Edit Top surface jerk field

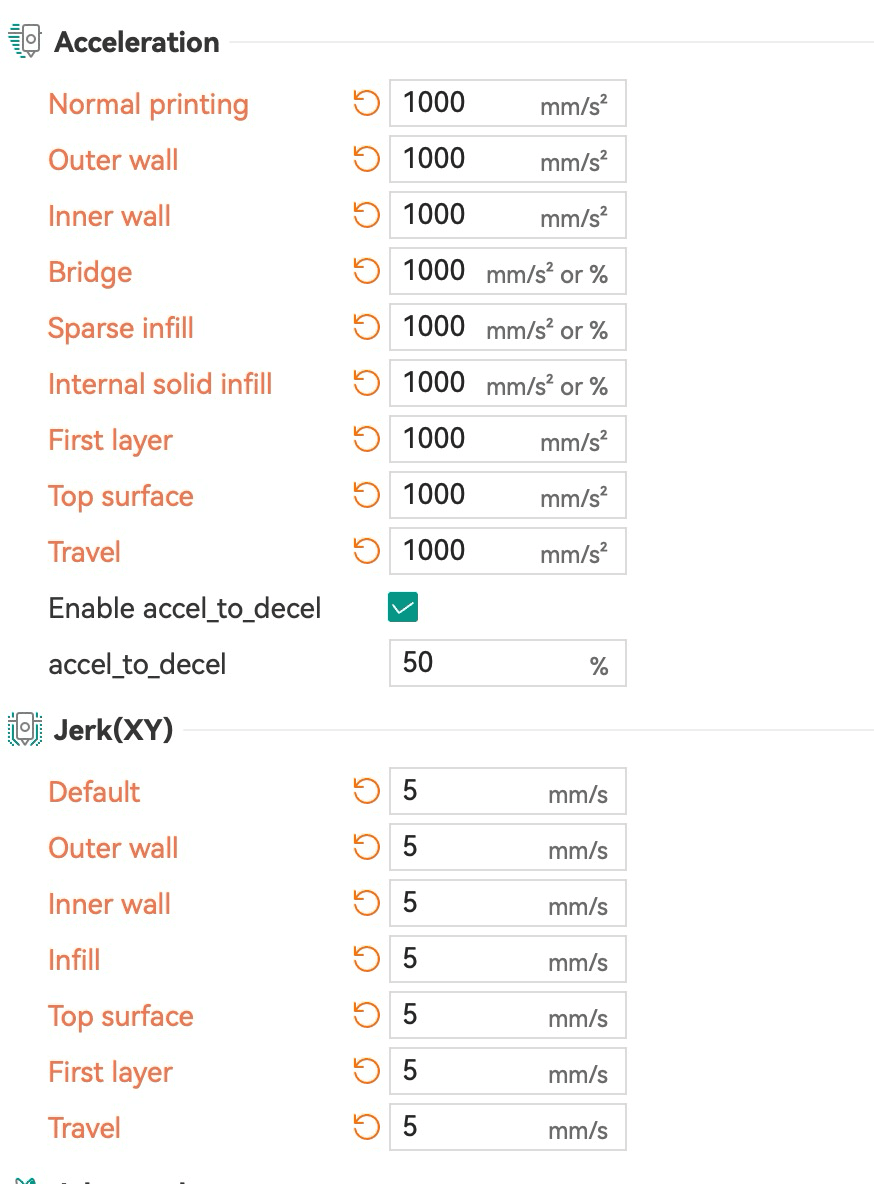508,1015
